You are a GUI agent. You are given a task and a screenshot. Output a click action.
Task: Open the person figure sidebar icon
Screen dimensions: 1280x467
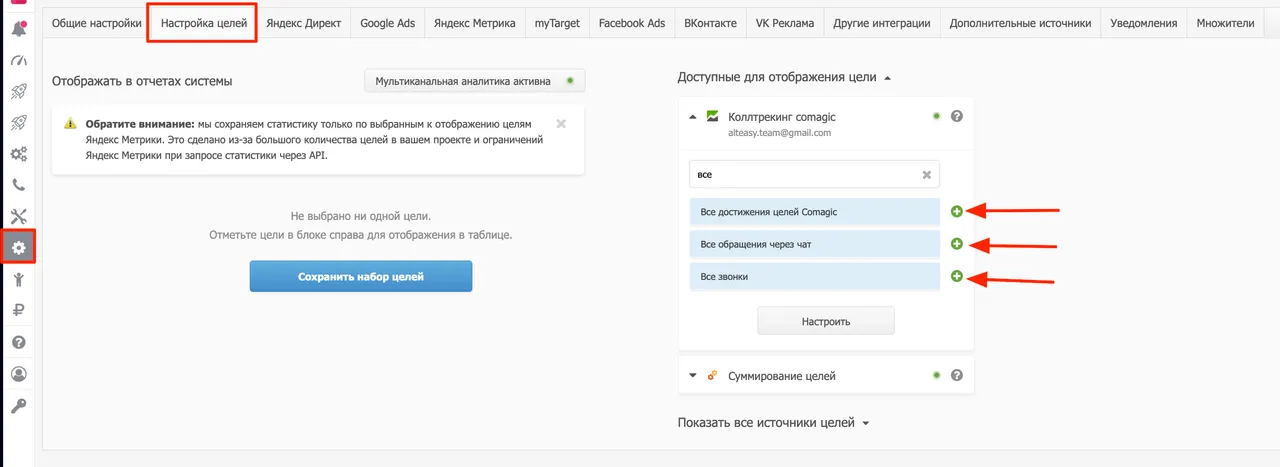tap(18, 279)
